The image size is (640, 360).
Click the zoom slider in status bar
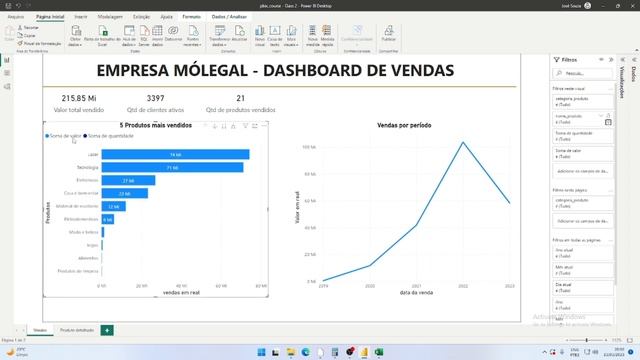pos(587,340)
